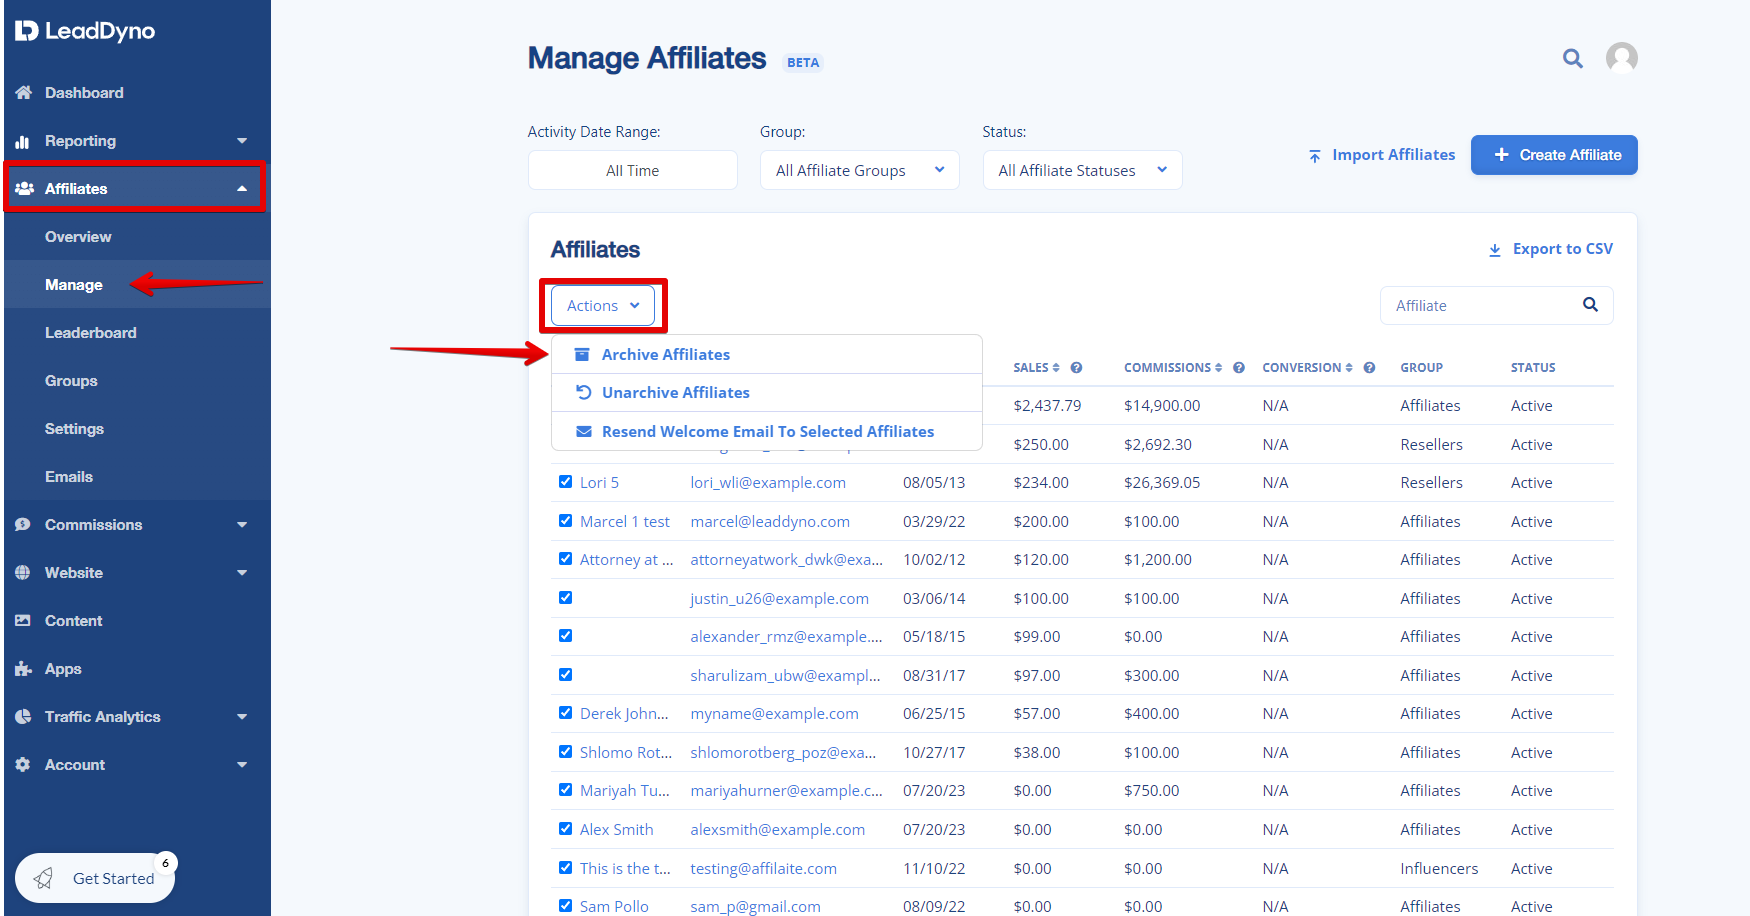This screenshot has height=916, width=1750.
Task: Click the Reporting bar chart icon
Action: click(23, 141)
